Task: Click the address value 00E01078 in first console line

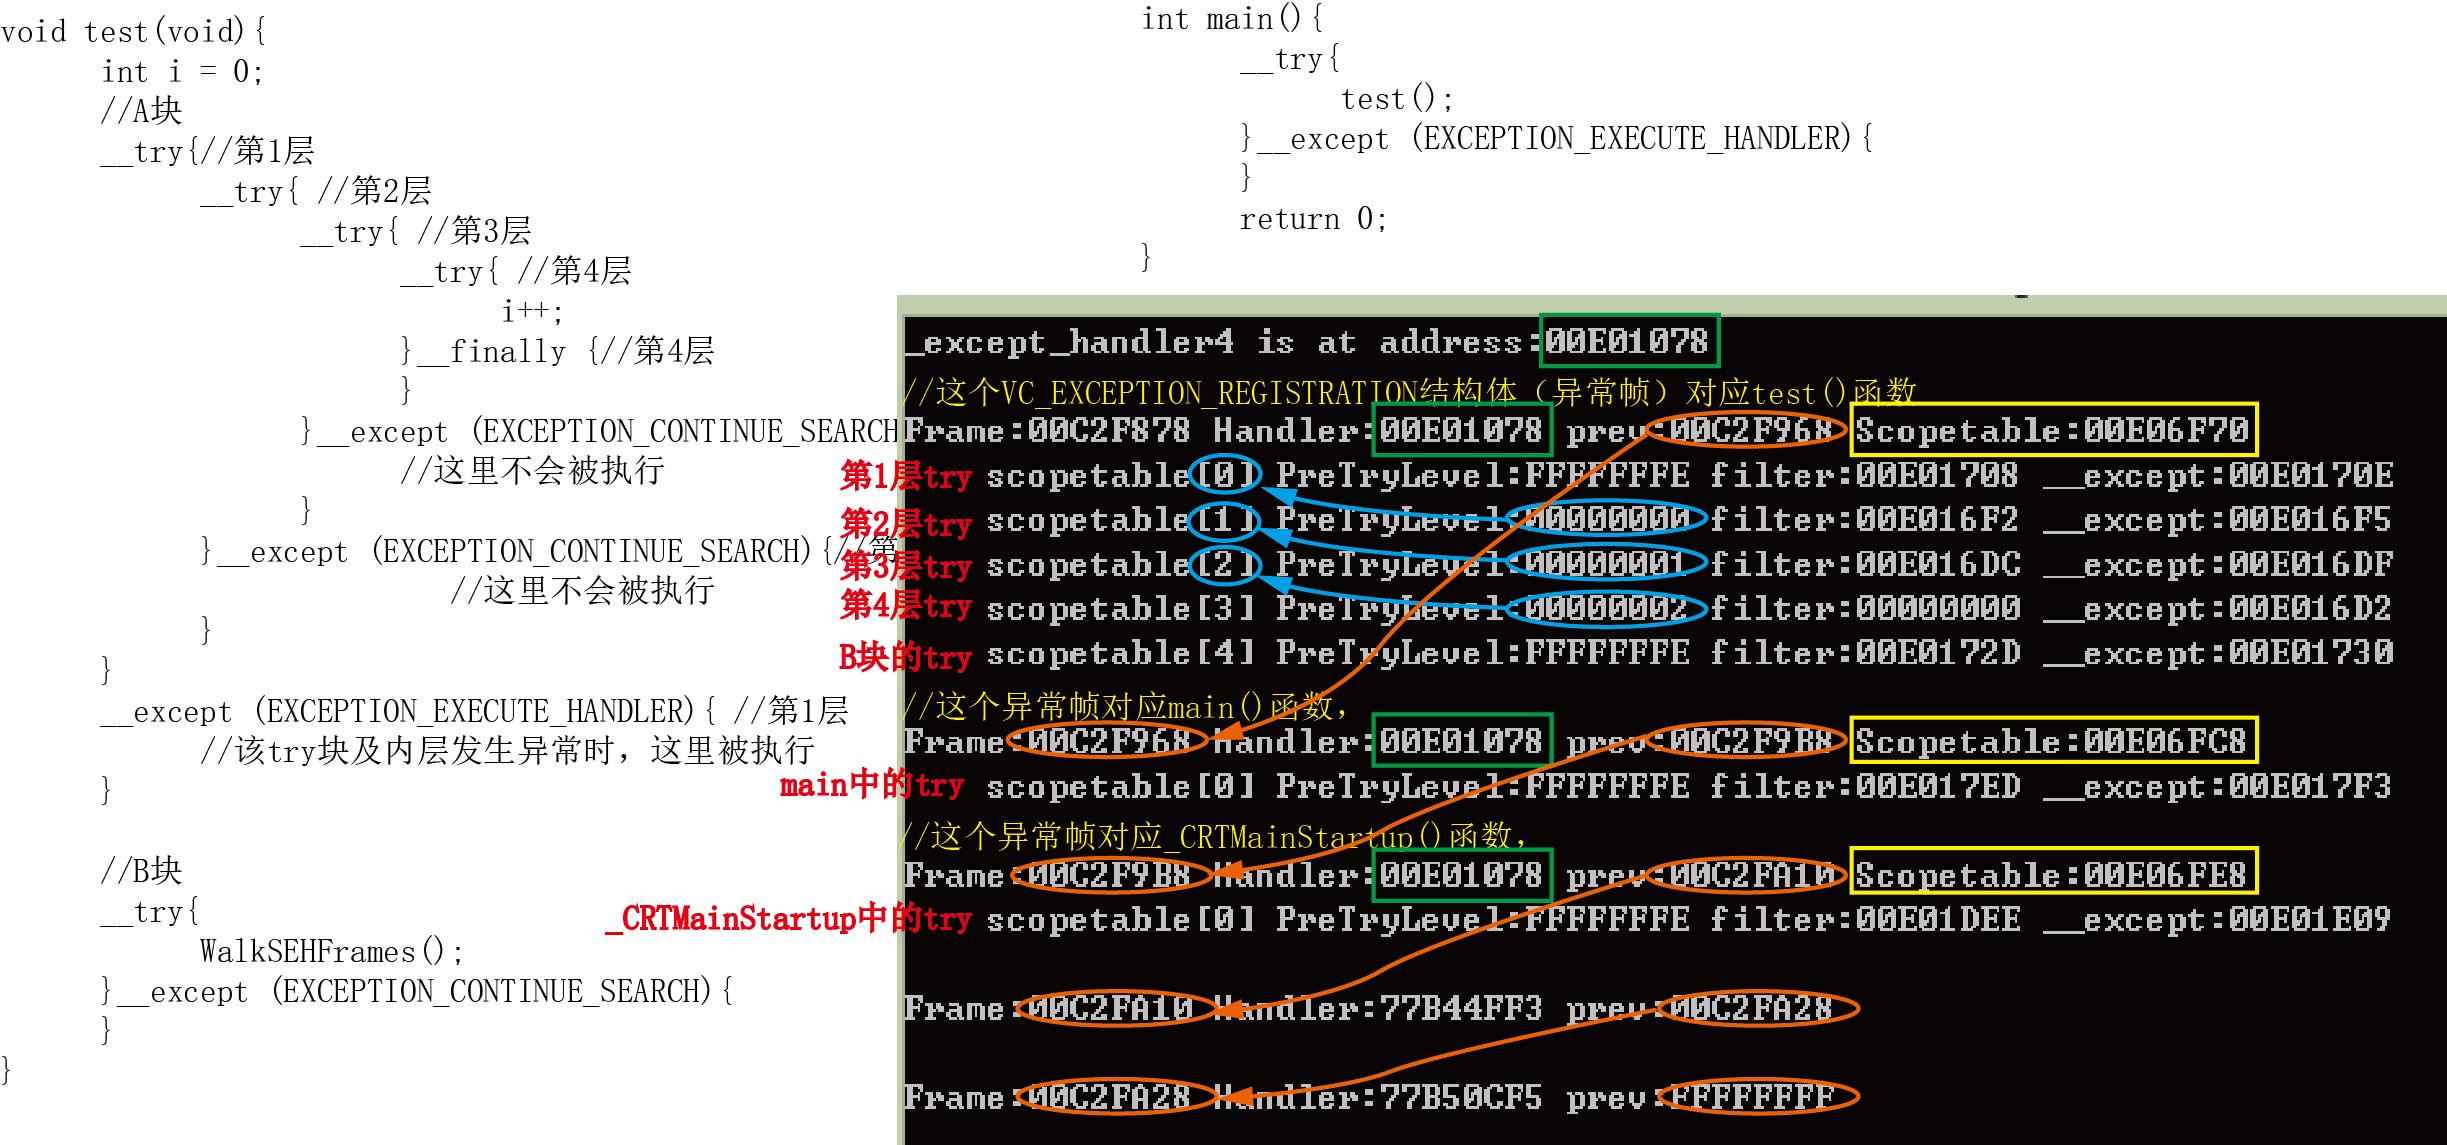Action: point(1628,342)
